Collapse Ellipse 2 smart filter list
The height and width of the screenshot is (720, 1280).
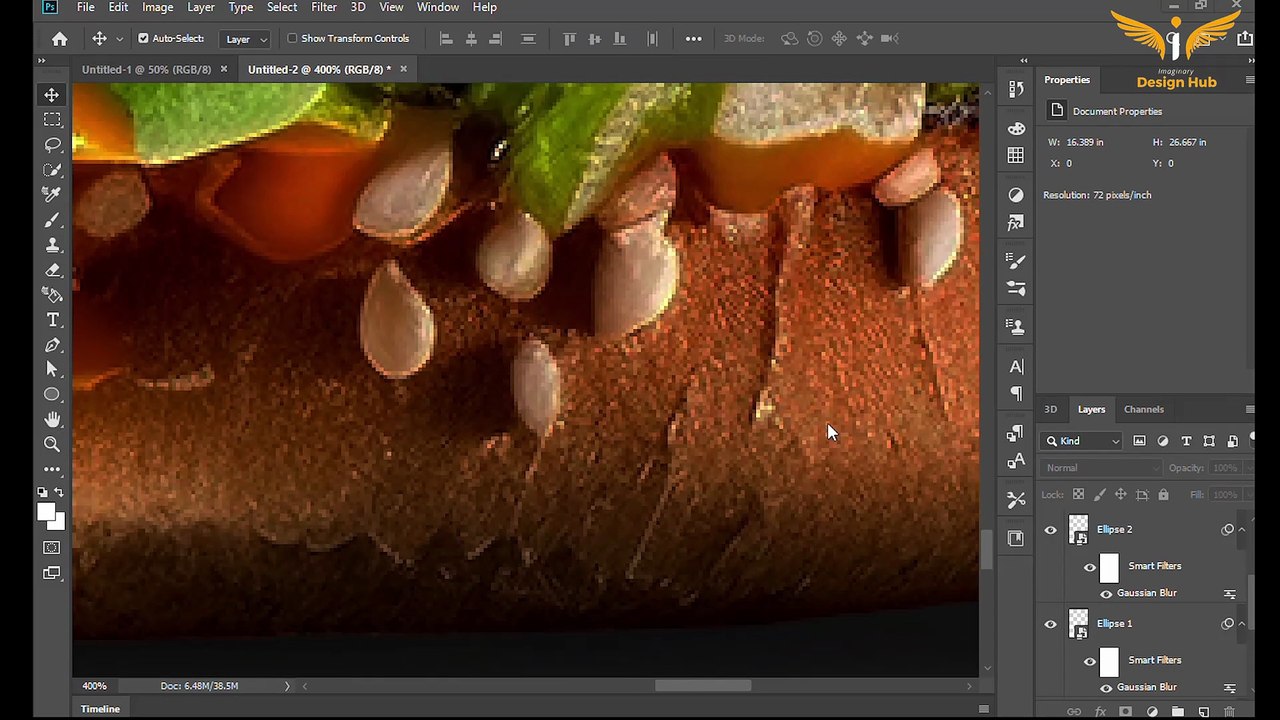coord(1242,529)
